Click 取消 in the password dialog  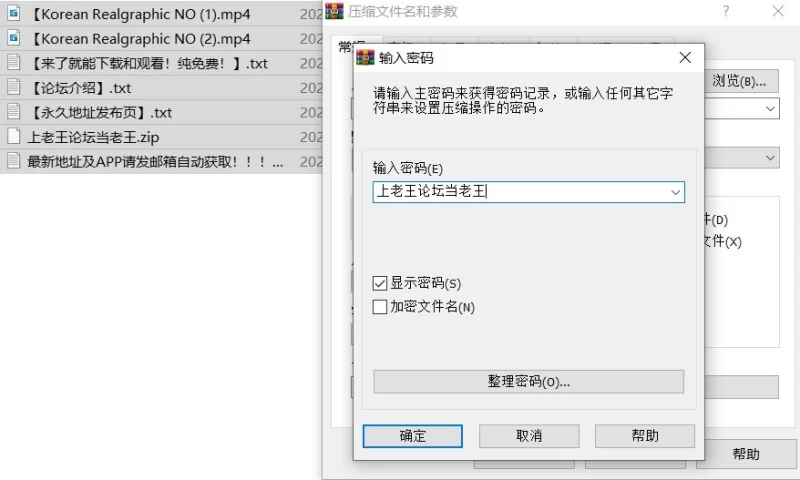(x=529, y=436)
